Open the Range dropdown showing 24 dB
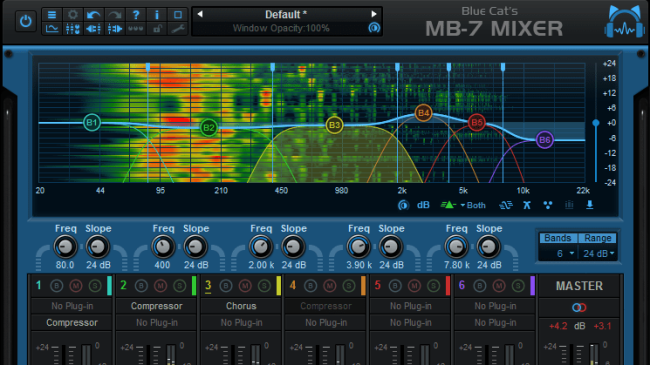This screenshot has height=365, width=650. (x=598, y=253)
